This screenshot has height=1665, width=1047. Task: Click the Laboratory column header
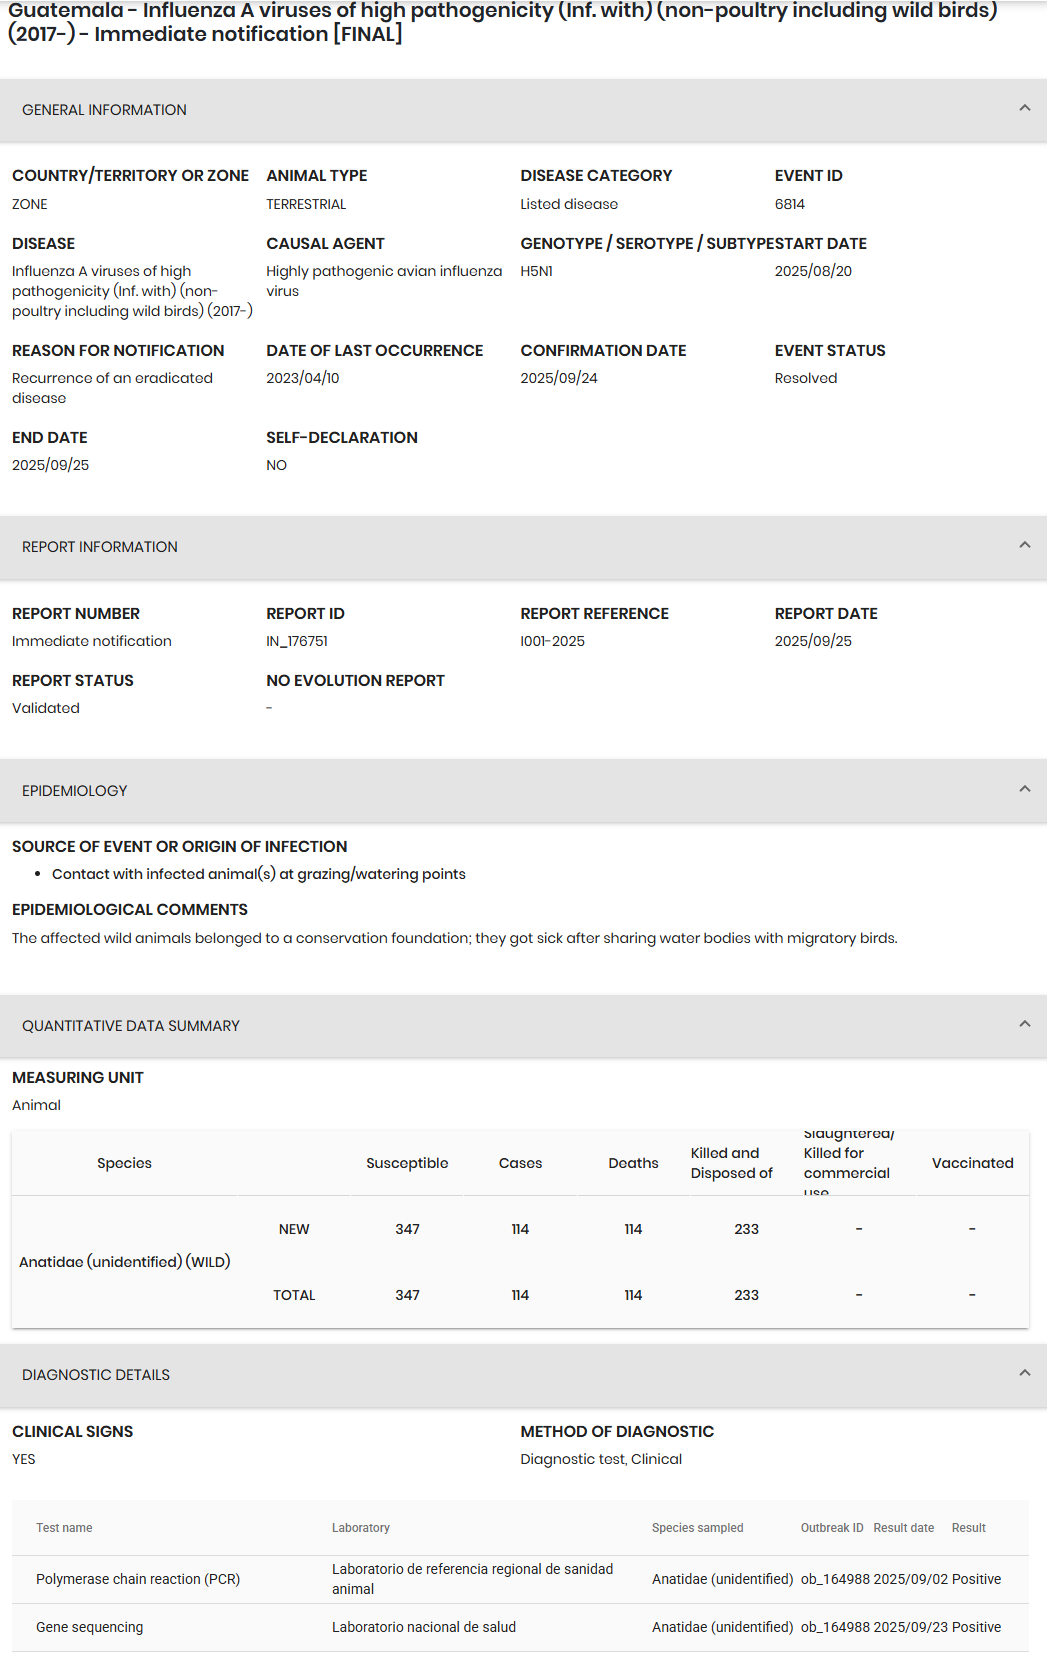[x=361, y=1528]
